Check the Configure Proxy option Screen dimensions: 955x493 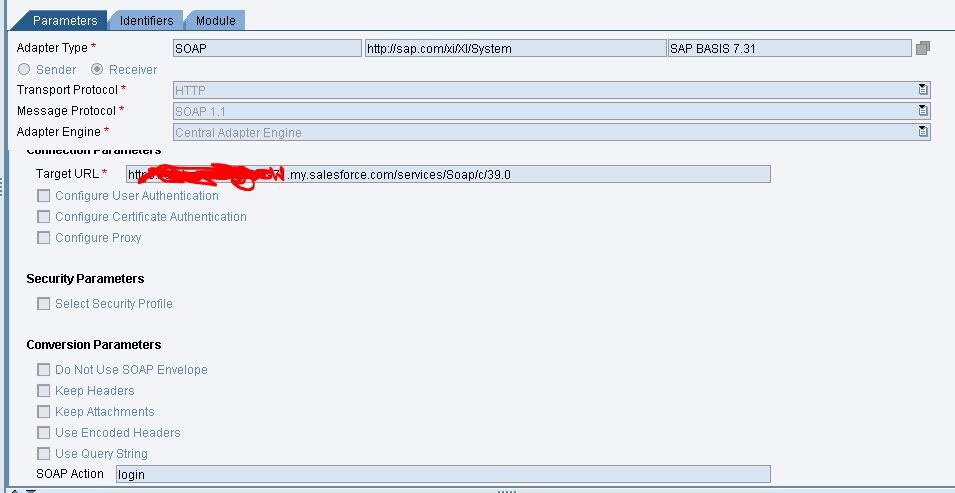click(44, 238)
